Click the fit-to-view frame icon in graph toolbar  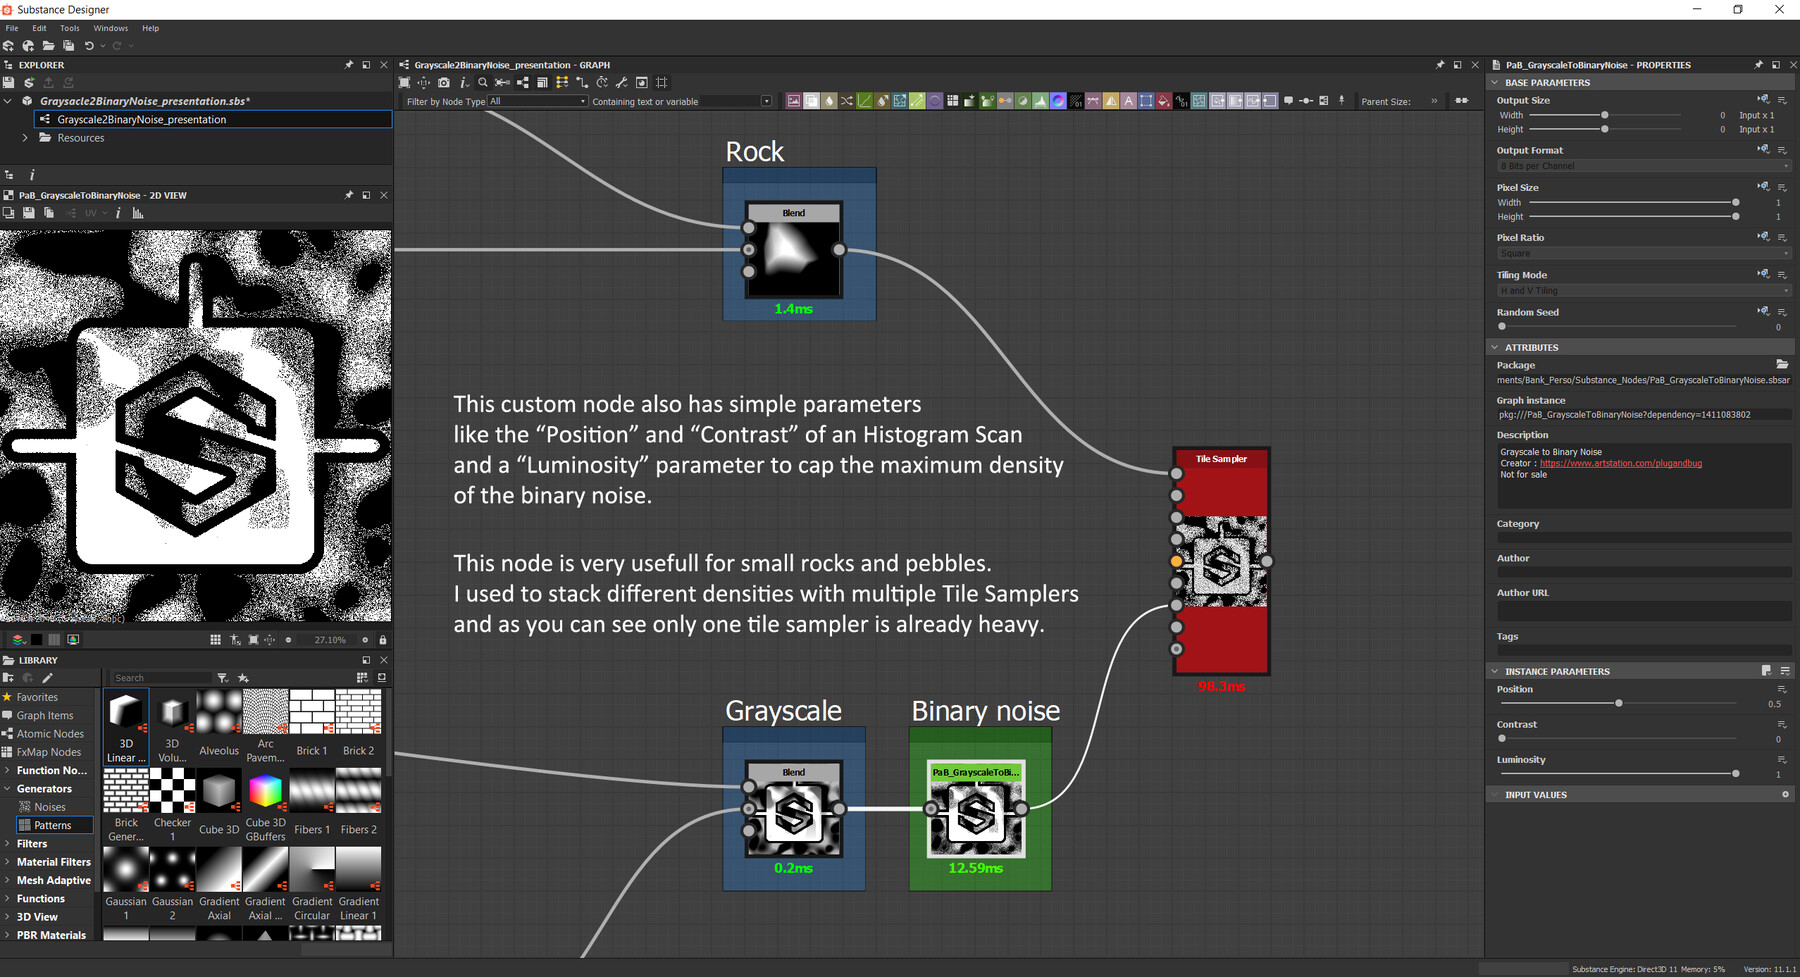click(x=404, y=83)
